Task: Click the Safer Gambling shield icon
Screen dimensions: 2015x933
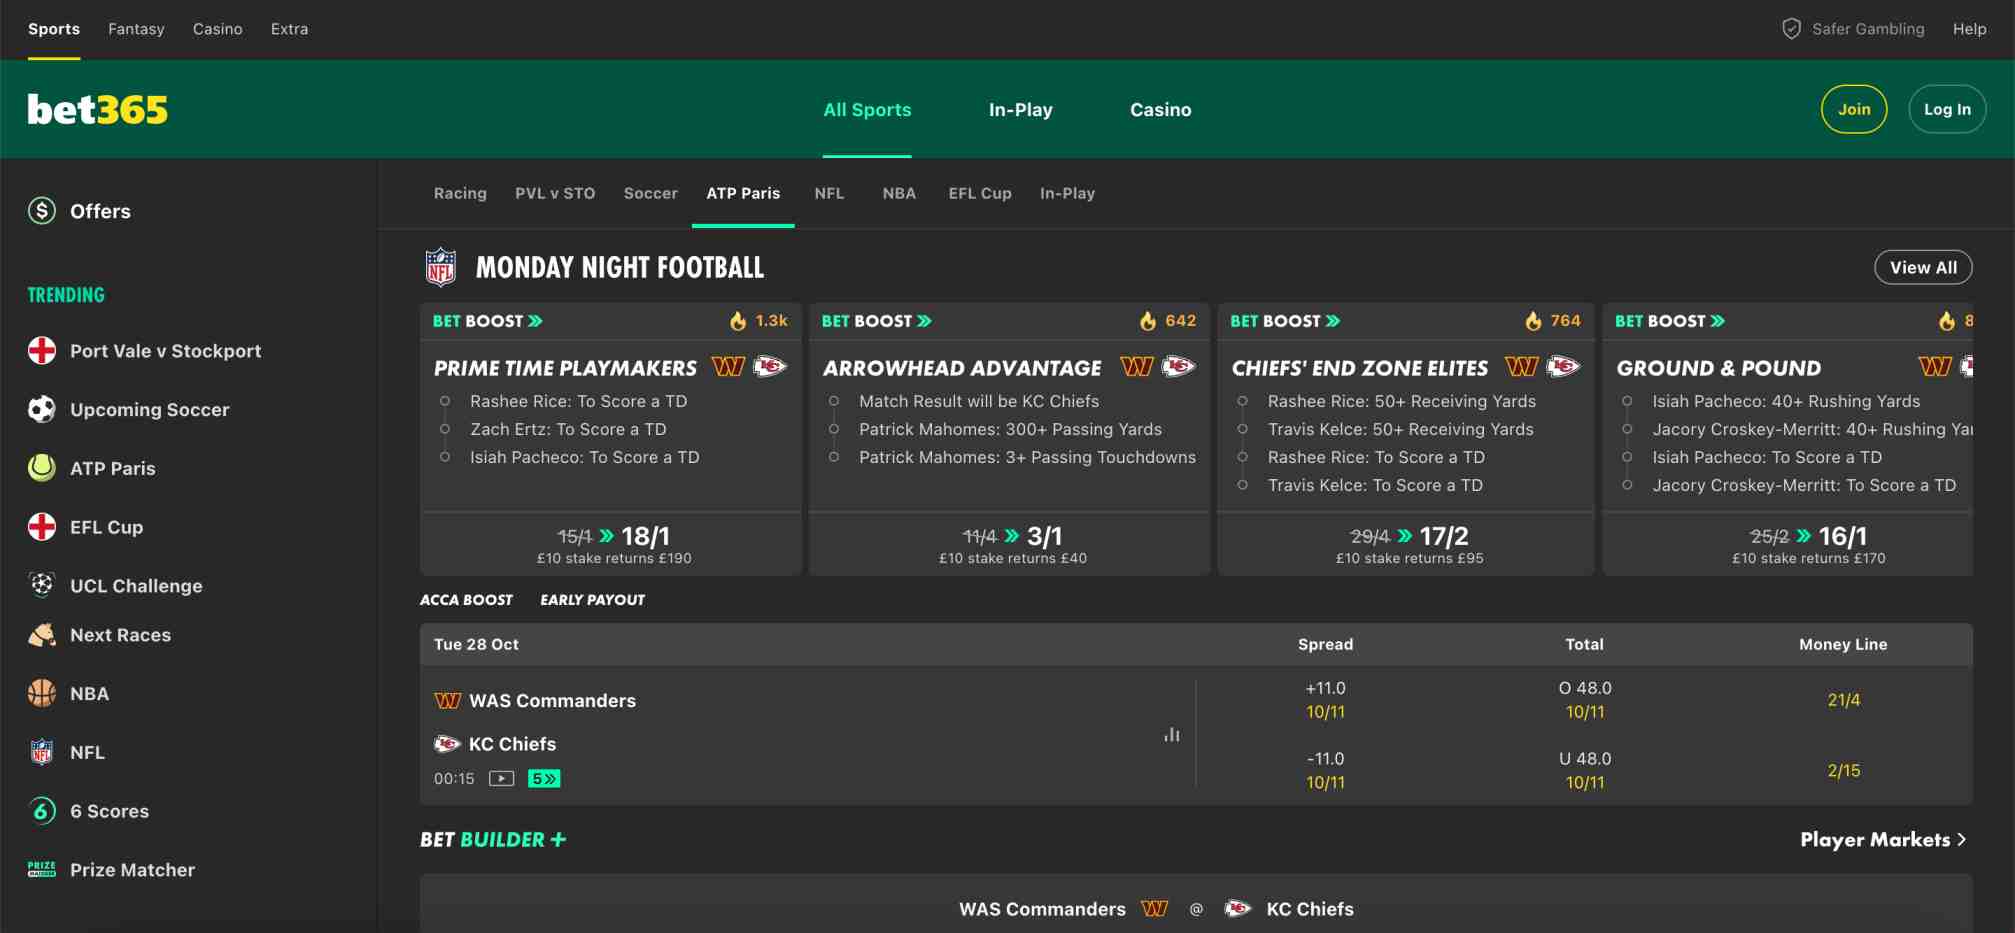Action: coord(1791,29)
